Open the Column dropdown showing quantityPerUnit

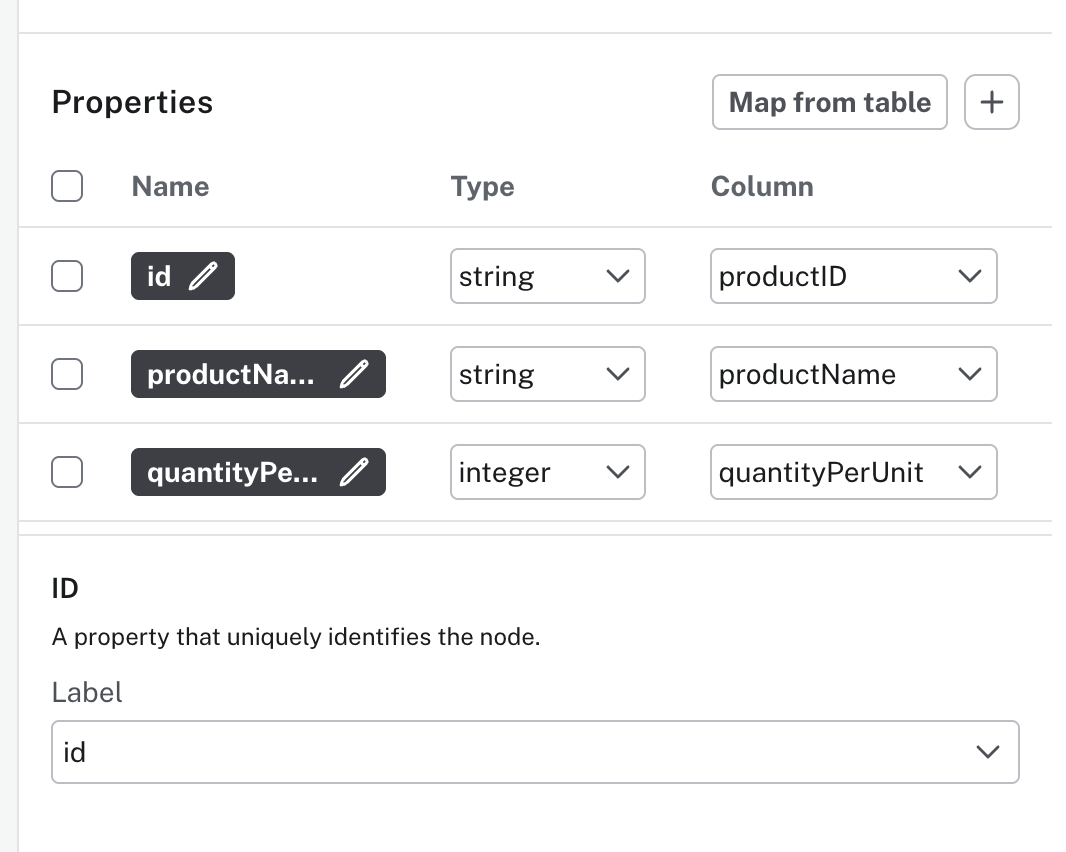point(853,472)
